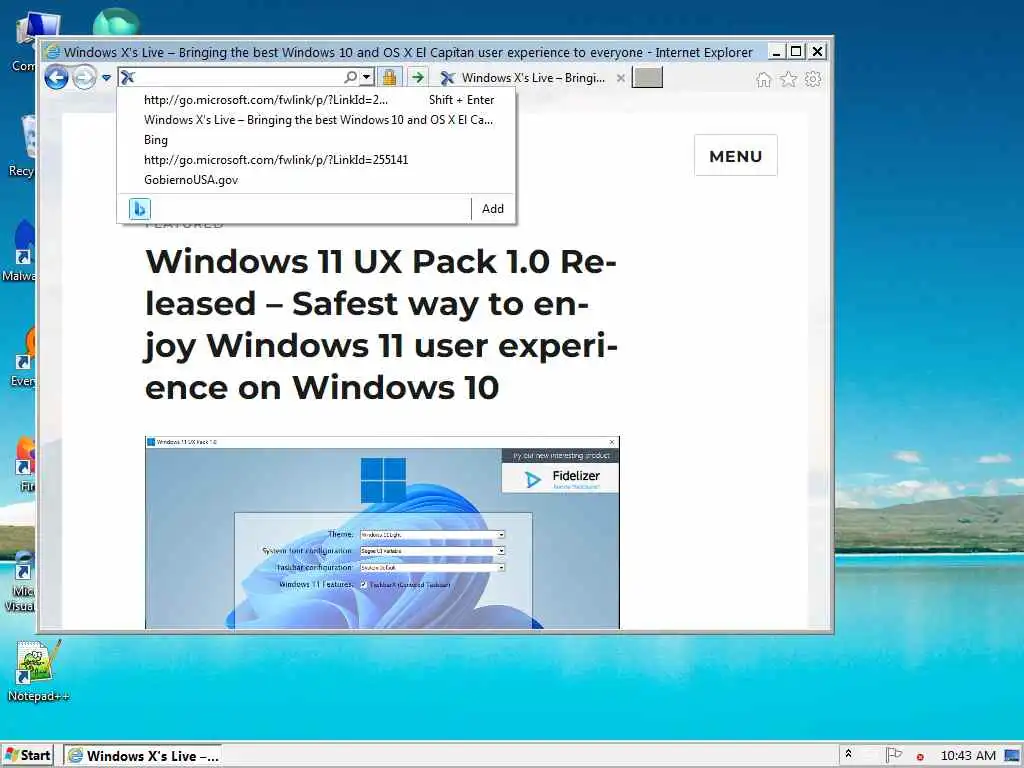Open Favorites with the star icon
Viewport: 1024px width, 768px height.
(789, 79)
